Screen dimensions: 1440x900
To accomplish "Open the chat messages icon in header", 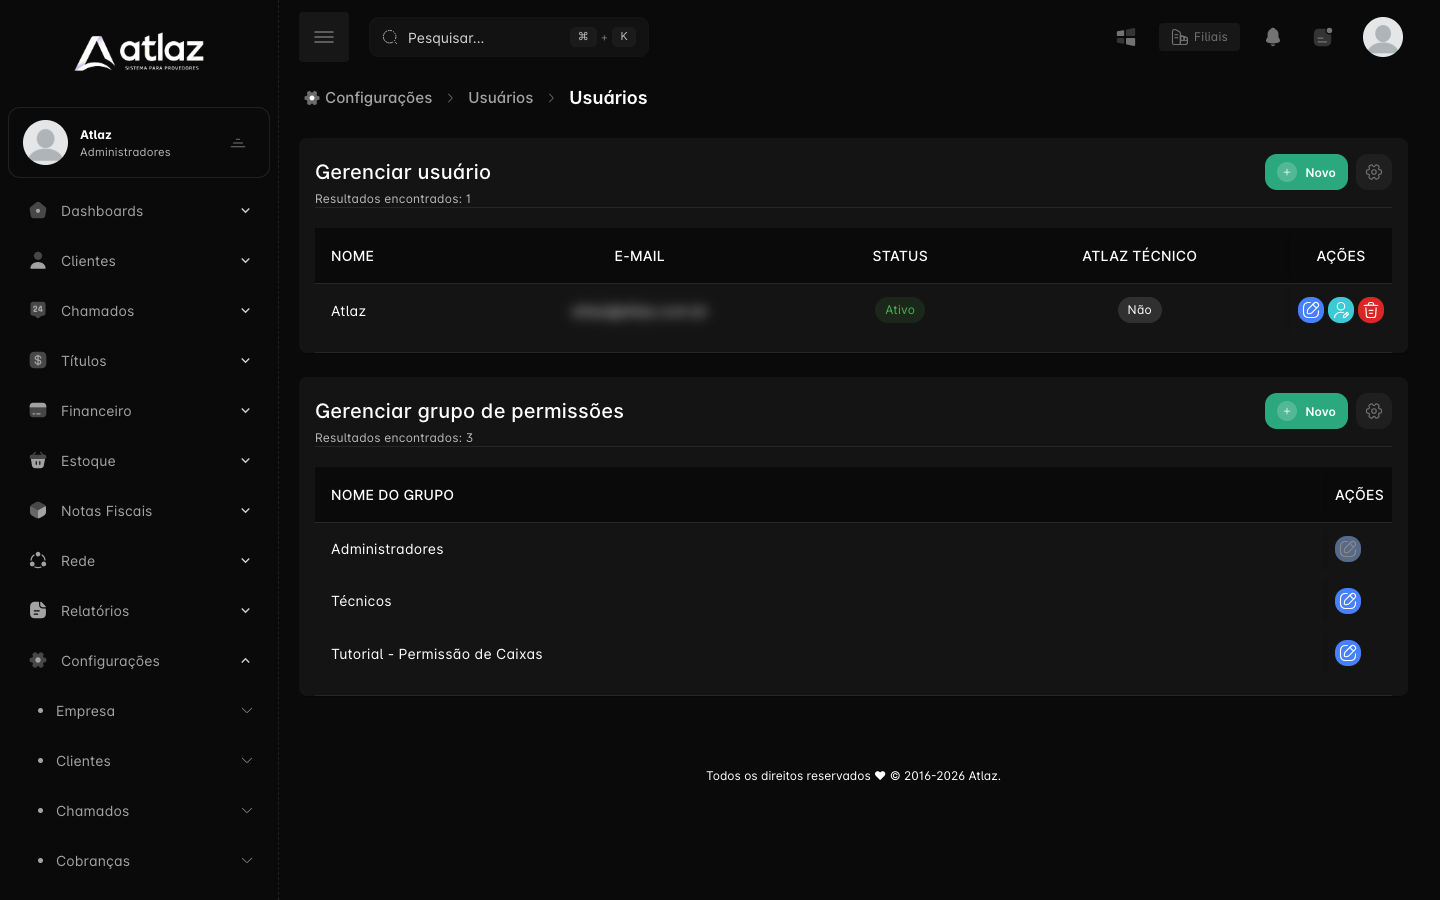I will point(1323,37).
